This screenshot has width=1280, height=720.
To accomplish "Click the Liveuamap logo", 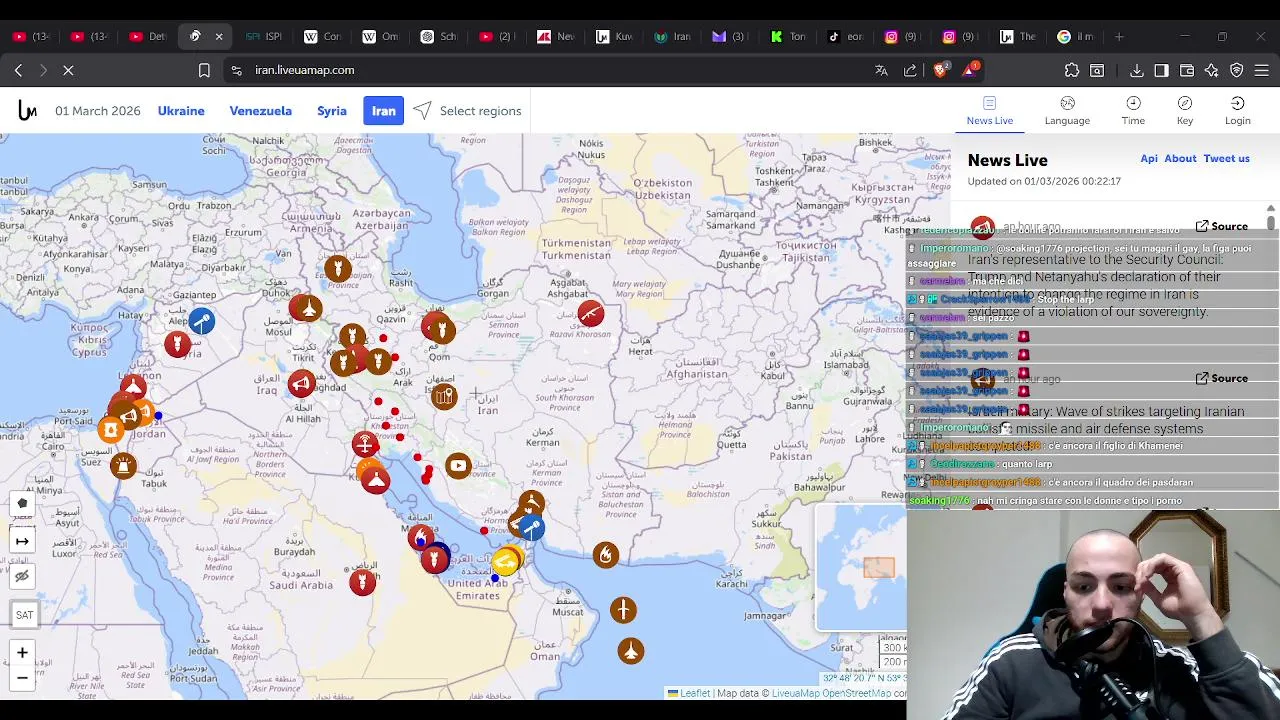I will click(27, 111).
